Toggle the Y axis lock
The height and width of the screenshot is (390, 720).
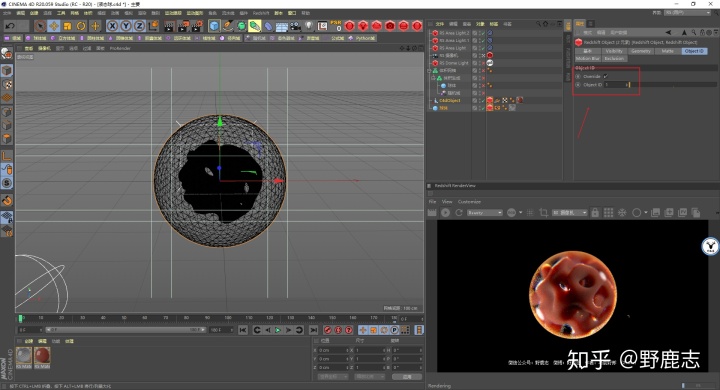click(x=126, y=26)
